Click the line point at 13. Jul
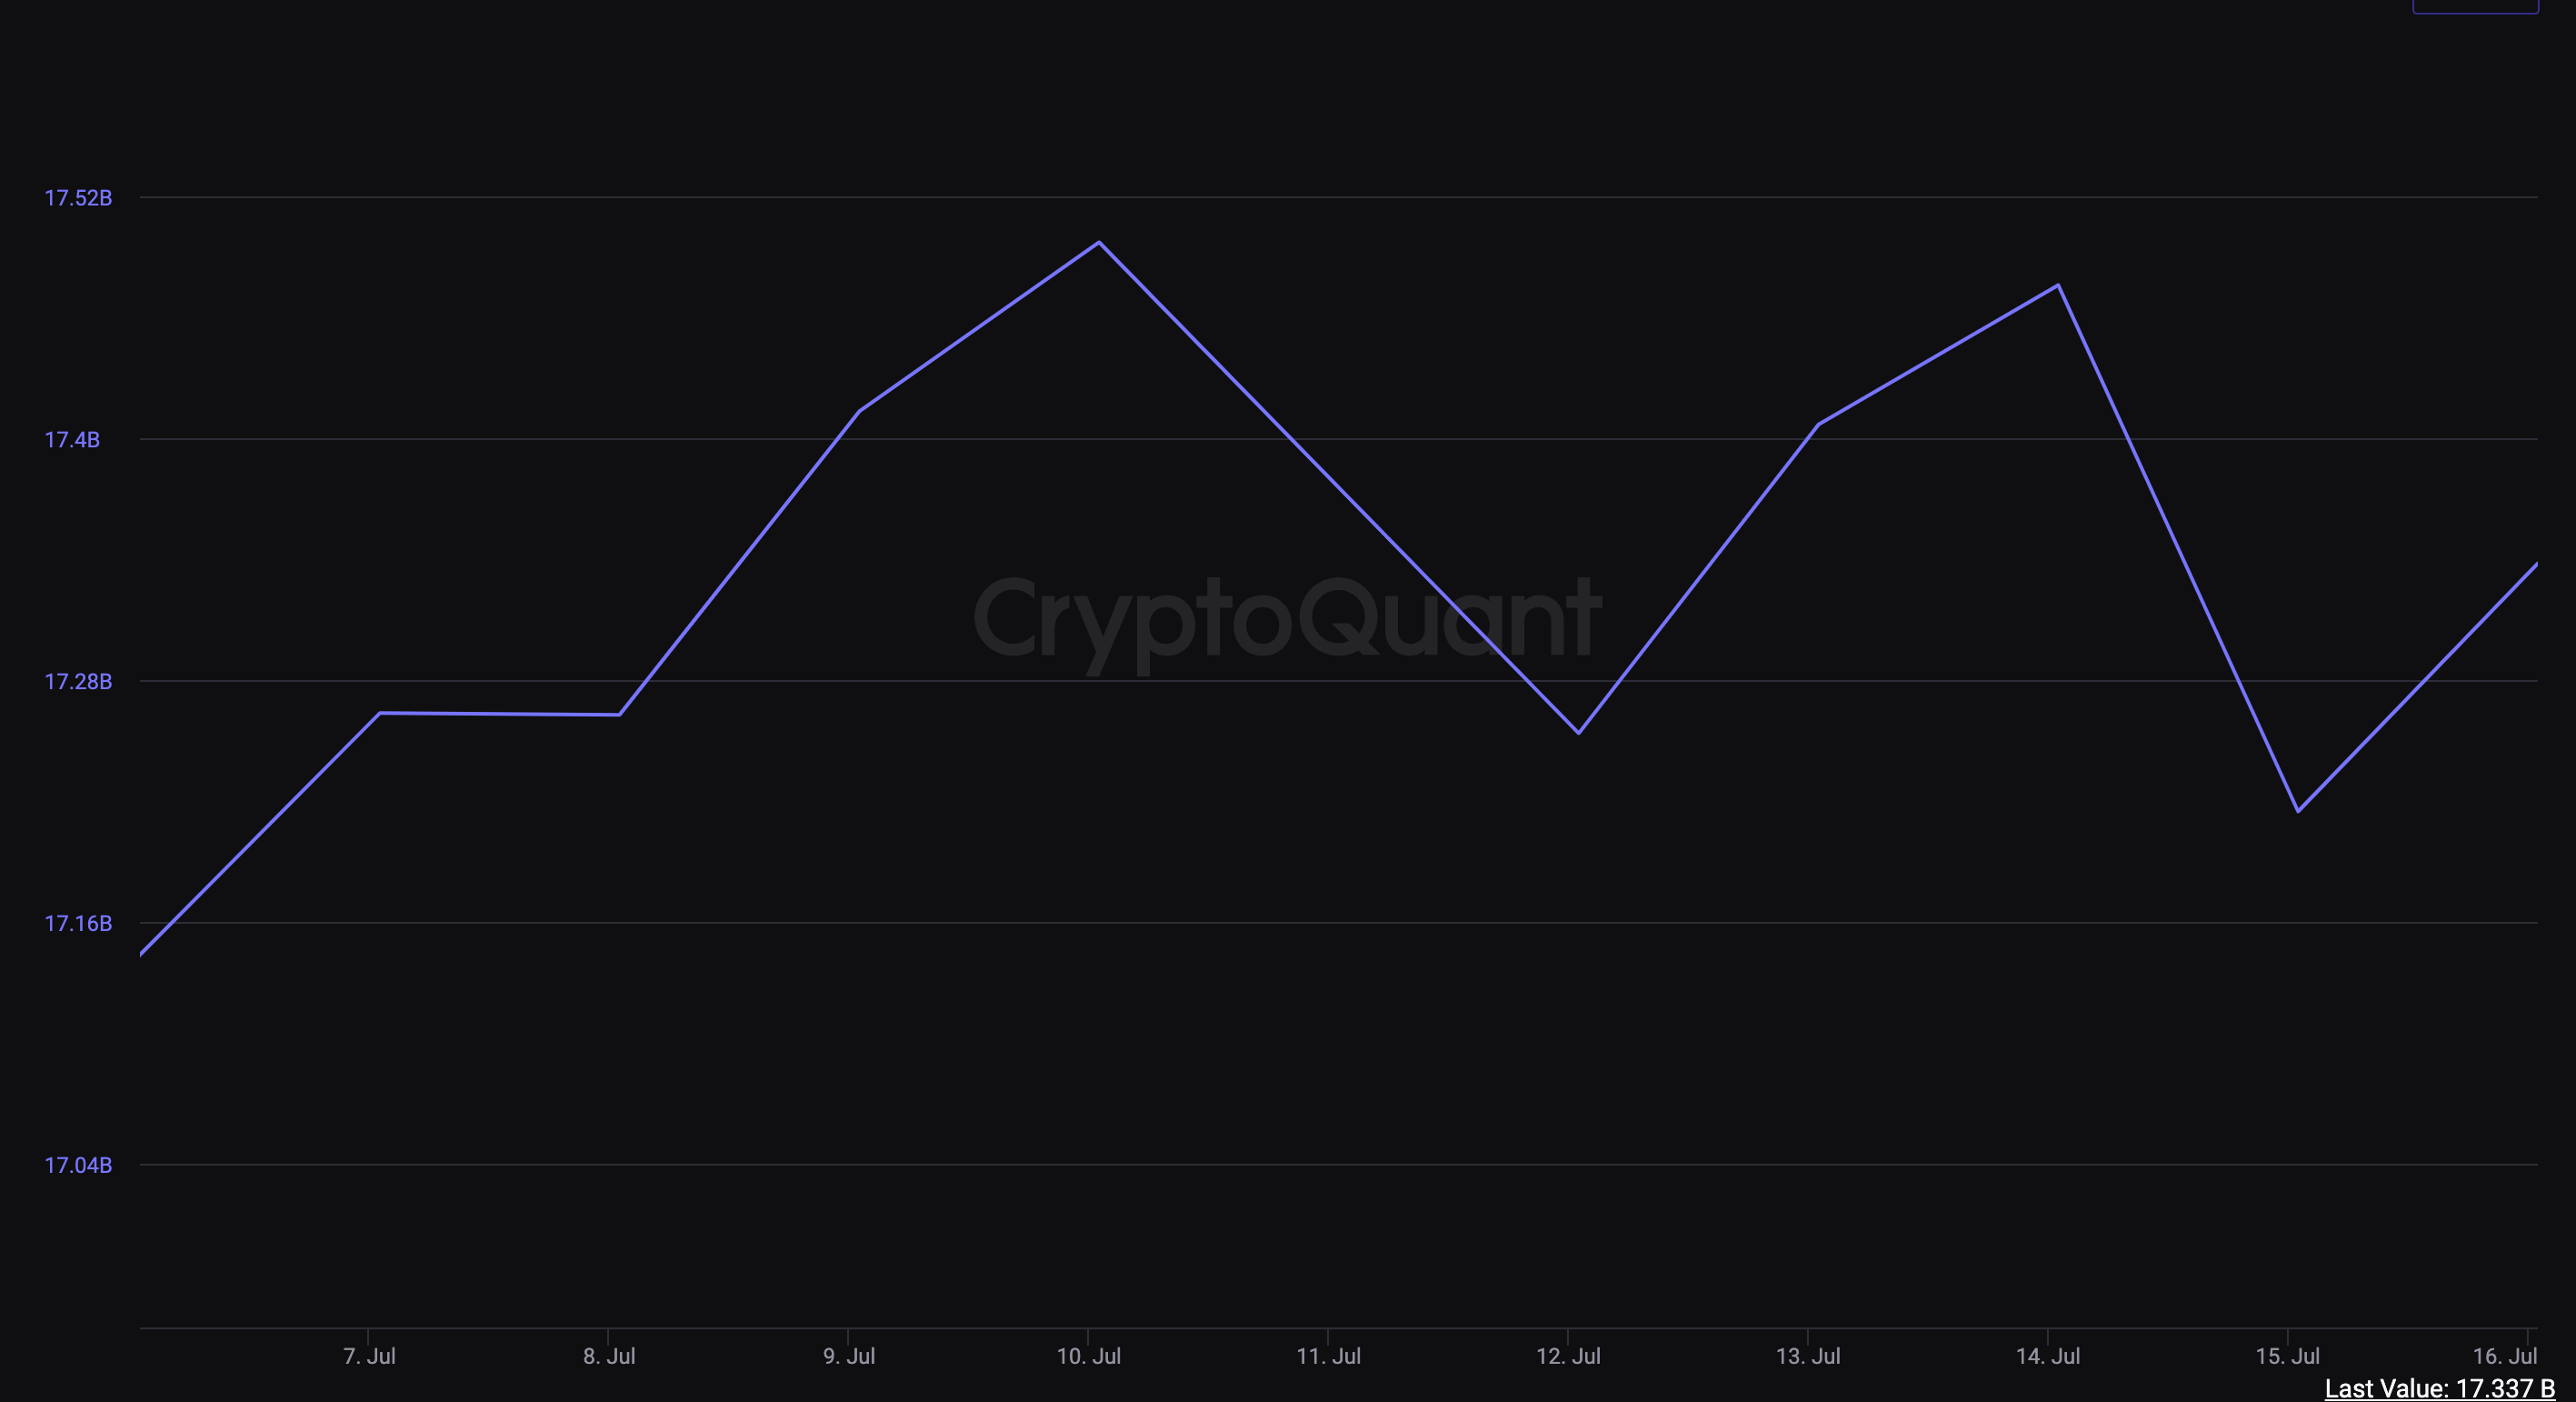Screen dimensions: 2576x1402 coord(1818,424)
